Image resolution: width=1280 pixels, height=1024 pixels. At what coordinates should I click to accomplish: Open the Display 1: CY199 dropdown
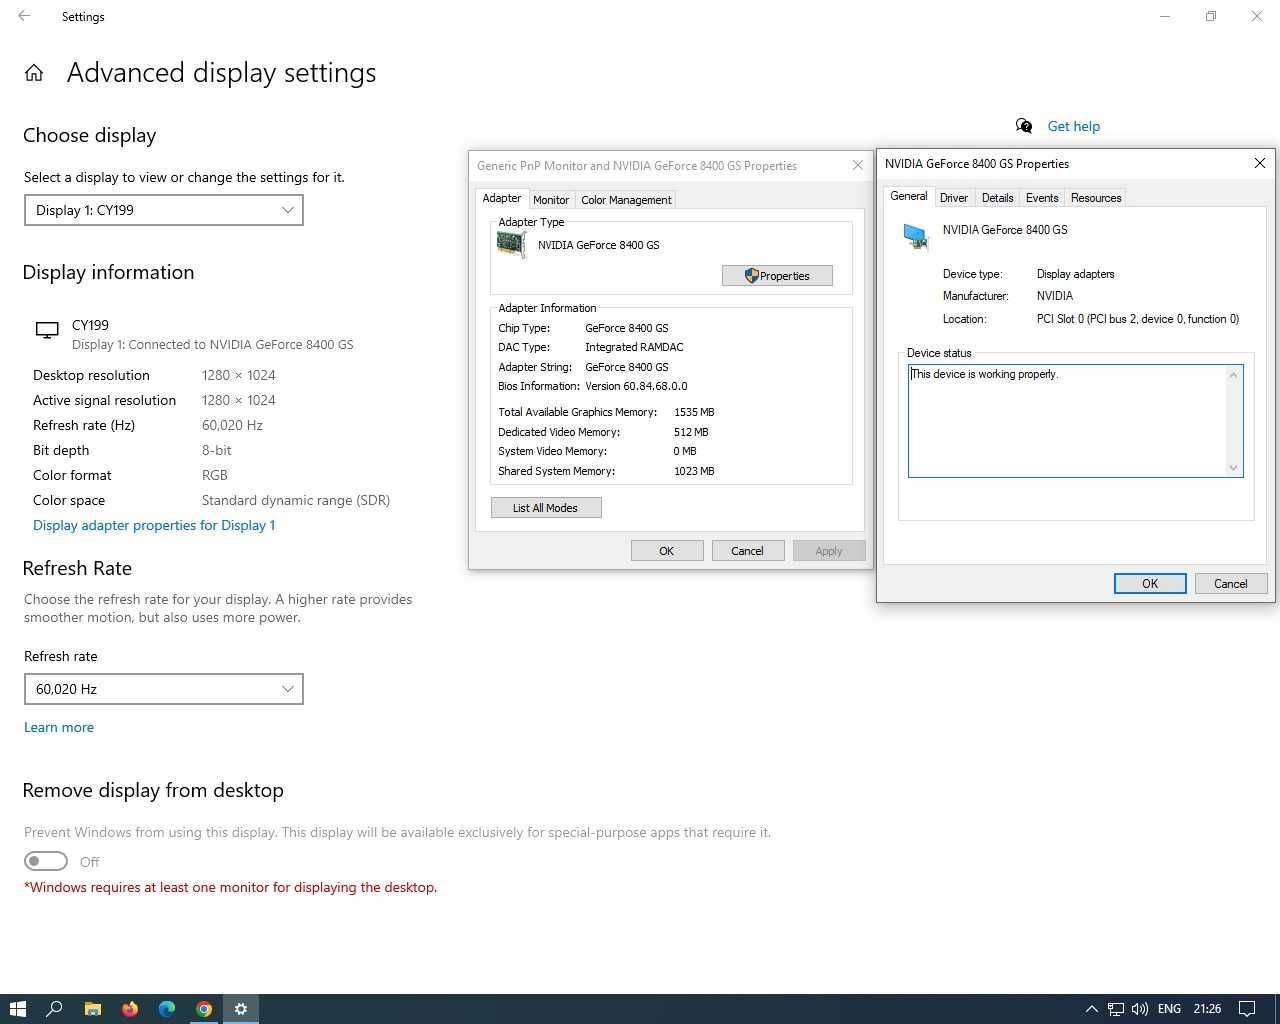pyautogui.click(x=164, y=210)
